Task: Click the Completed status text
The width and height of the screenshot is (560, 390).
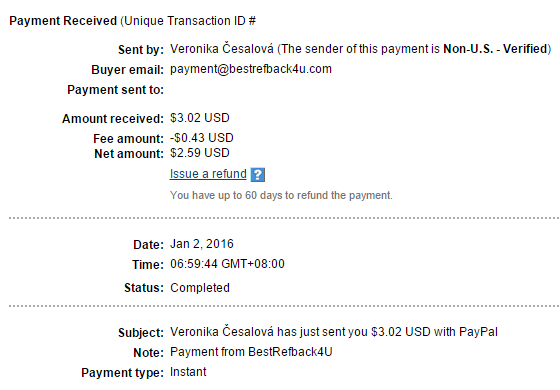Action: (200, 288)
